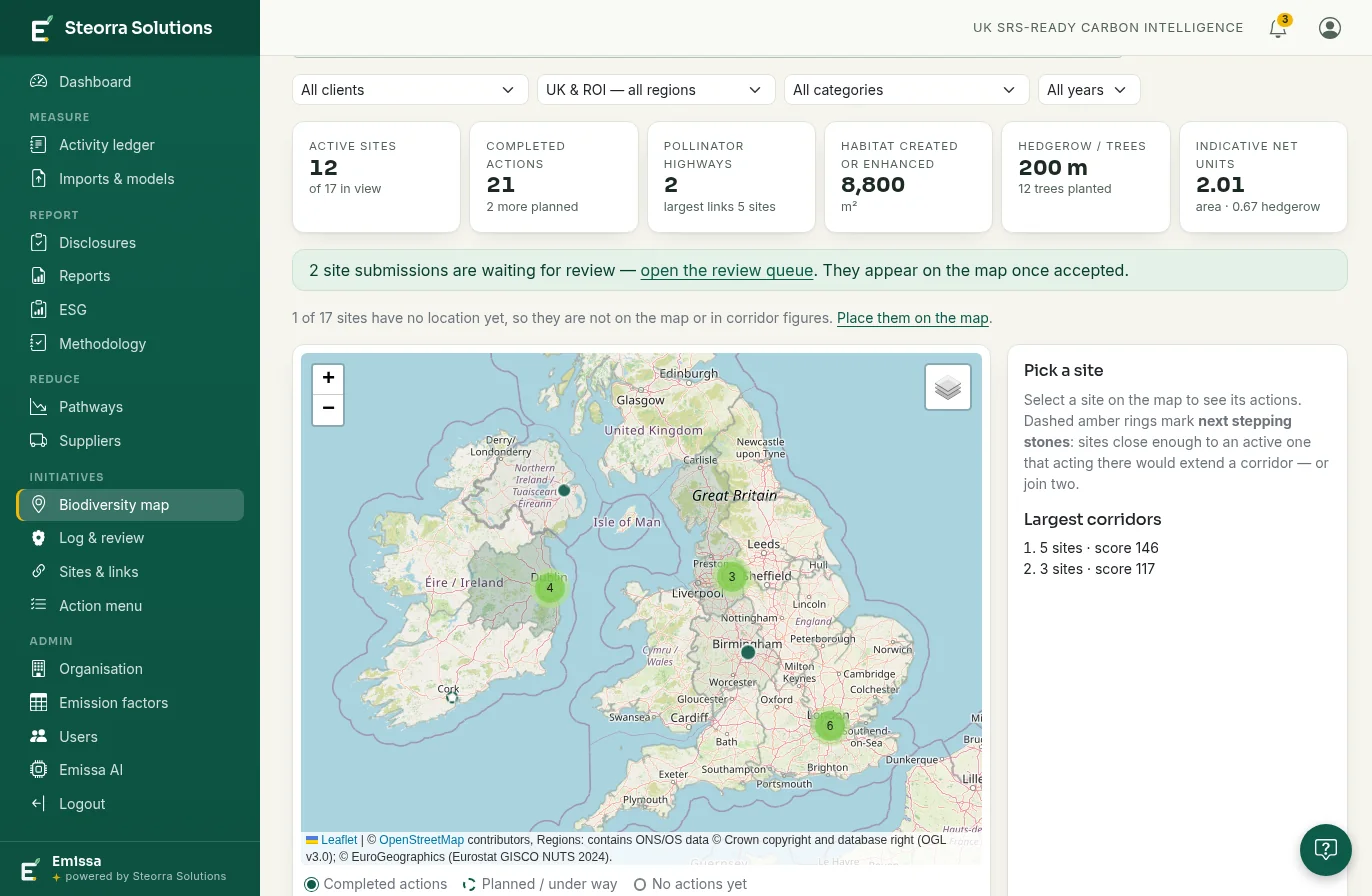Expand the All years dropdown

(x=1089, y=90)
